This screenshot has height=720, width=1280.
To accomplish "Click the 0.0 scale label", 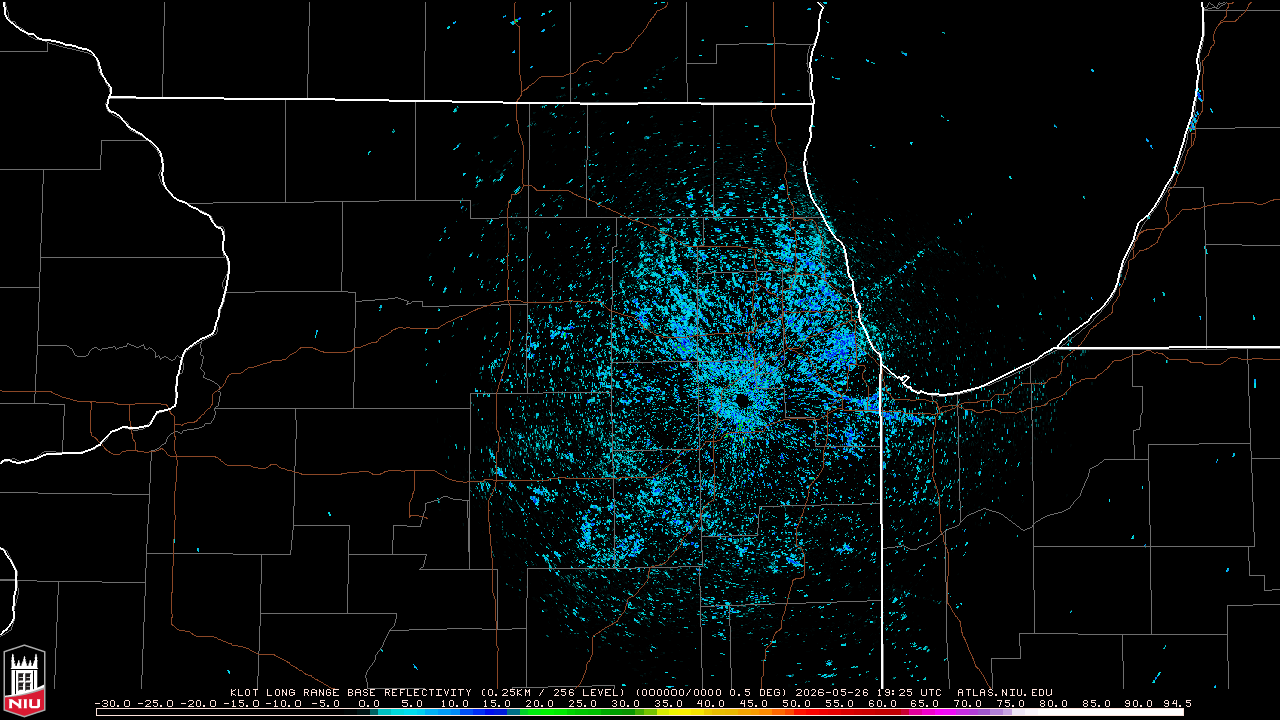I will pyautogui.click(x=369, y=703).
